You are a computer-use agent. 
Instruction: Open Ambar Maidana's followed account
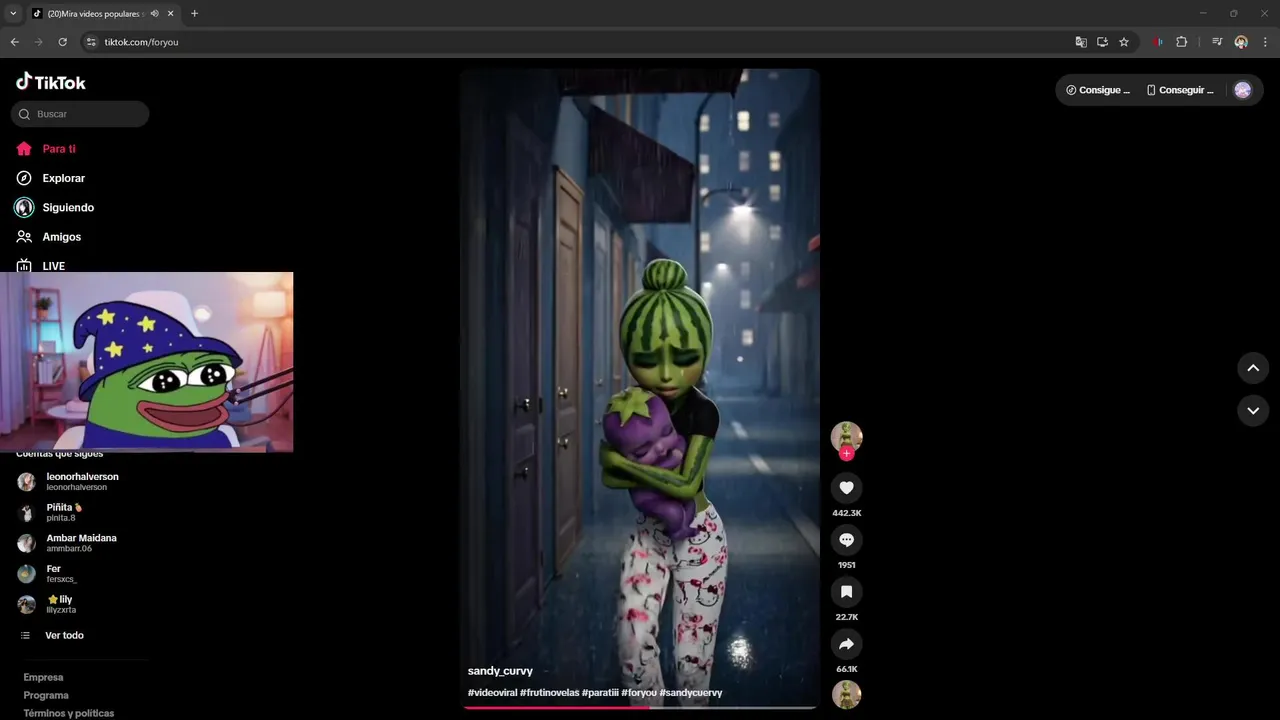pyautogui.click(x=80, y=543)
